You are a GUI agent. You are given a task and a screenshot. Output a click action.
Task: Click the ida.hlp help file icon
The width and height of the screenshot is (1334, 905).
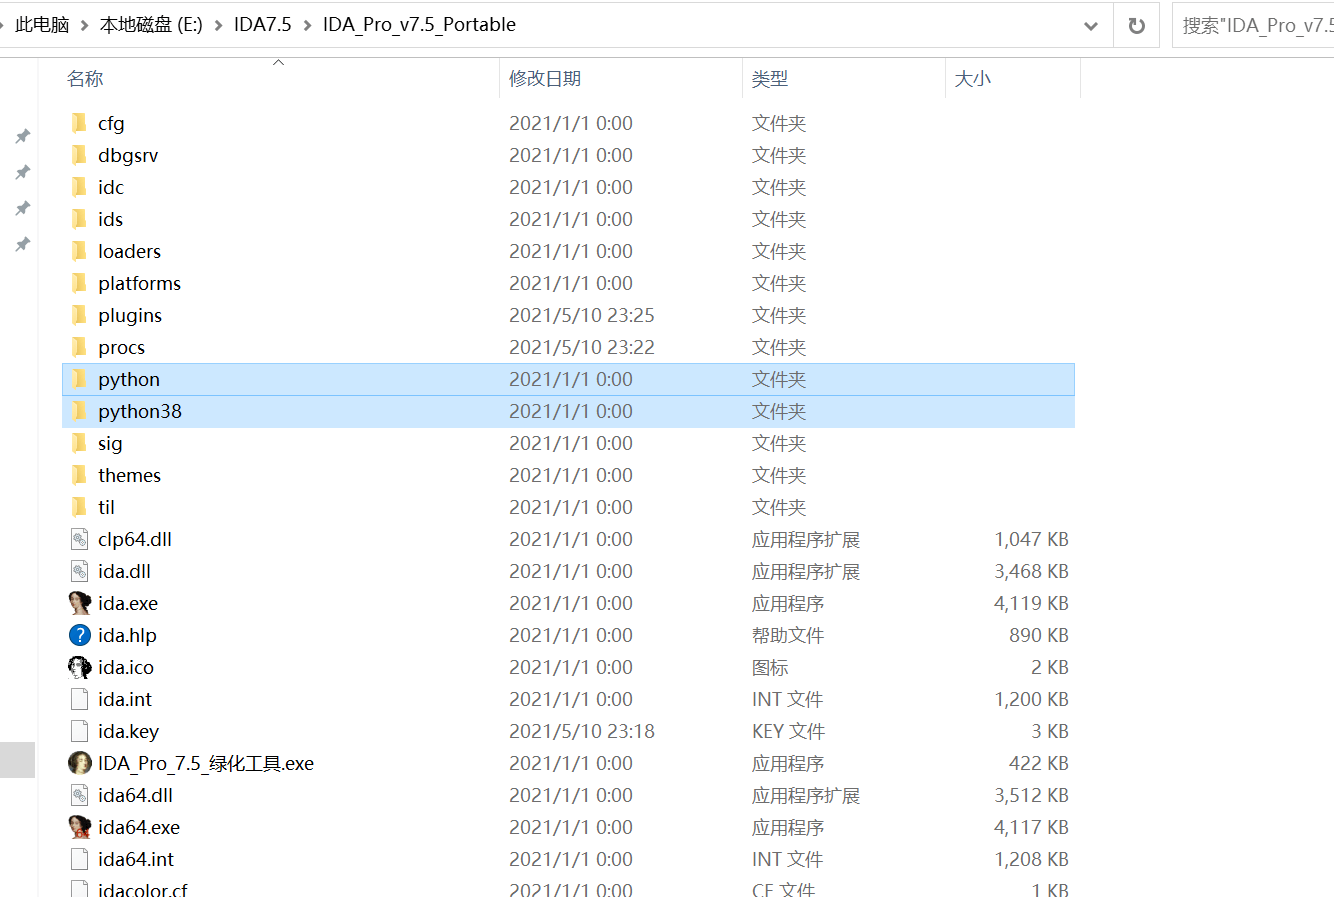80,635
